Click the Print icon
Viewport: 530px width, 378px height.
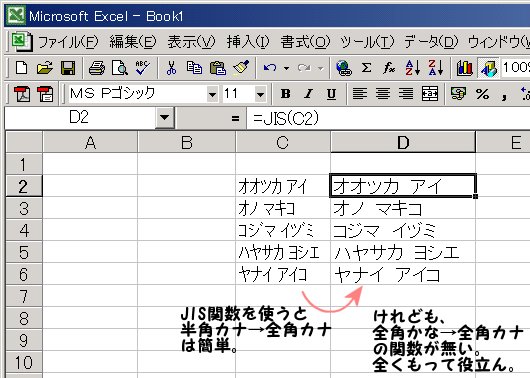point(97,68)
